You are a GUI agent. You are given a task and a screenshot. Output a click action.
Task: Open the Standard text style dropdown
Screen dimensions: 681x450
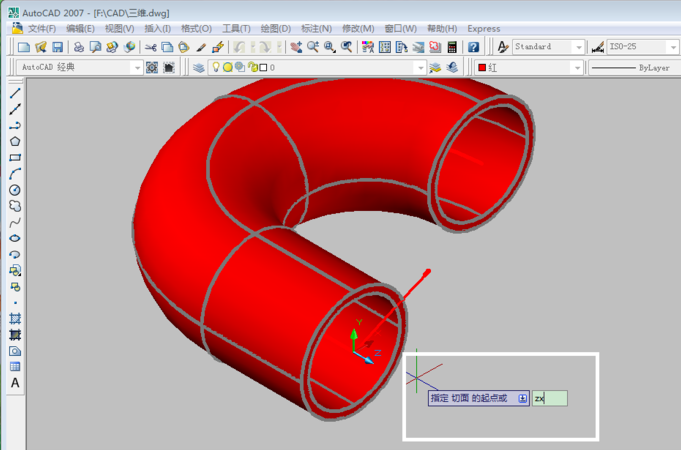pos(578,47)
